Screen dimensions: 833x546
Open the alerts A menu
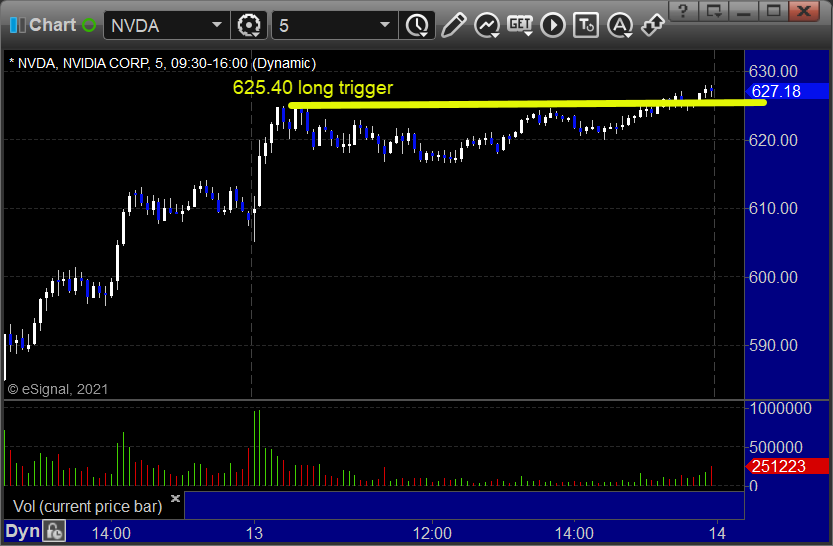[620, 25]
